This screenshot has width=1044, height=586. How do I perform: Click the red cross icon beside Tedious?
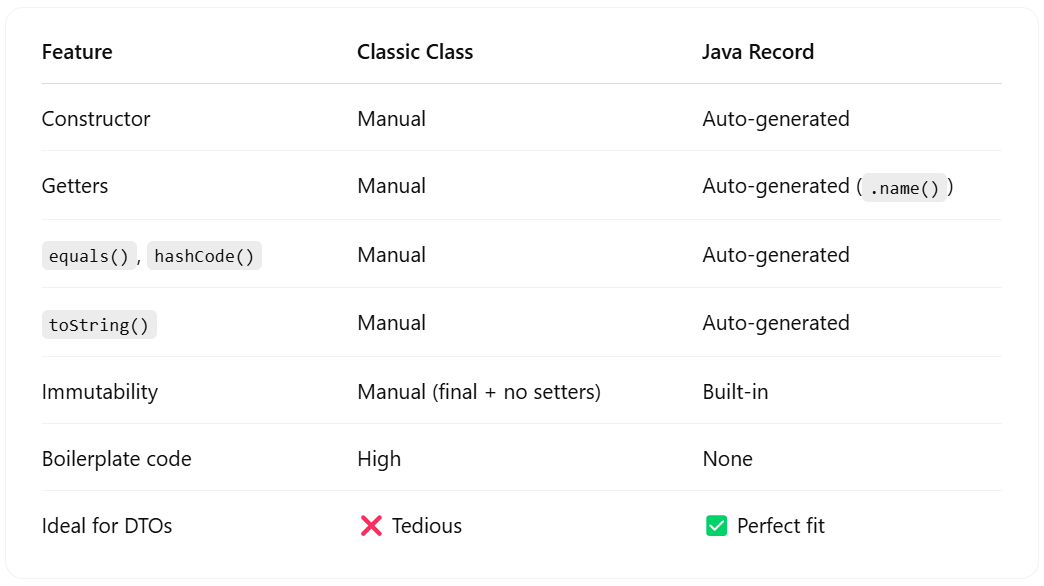tap(371, 526)
